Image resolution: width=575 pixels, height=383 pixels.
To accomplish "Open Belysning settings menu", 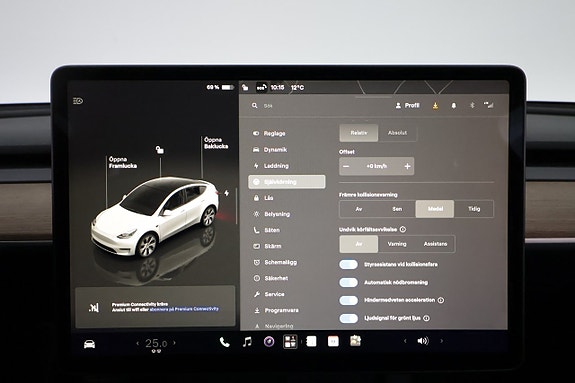I will click(287, 214).
